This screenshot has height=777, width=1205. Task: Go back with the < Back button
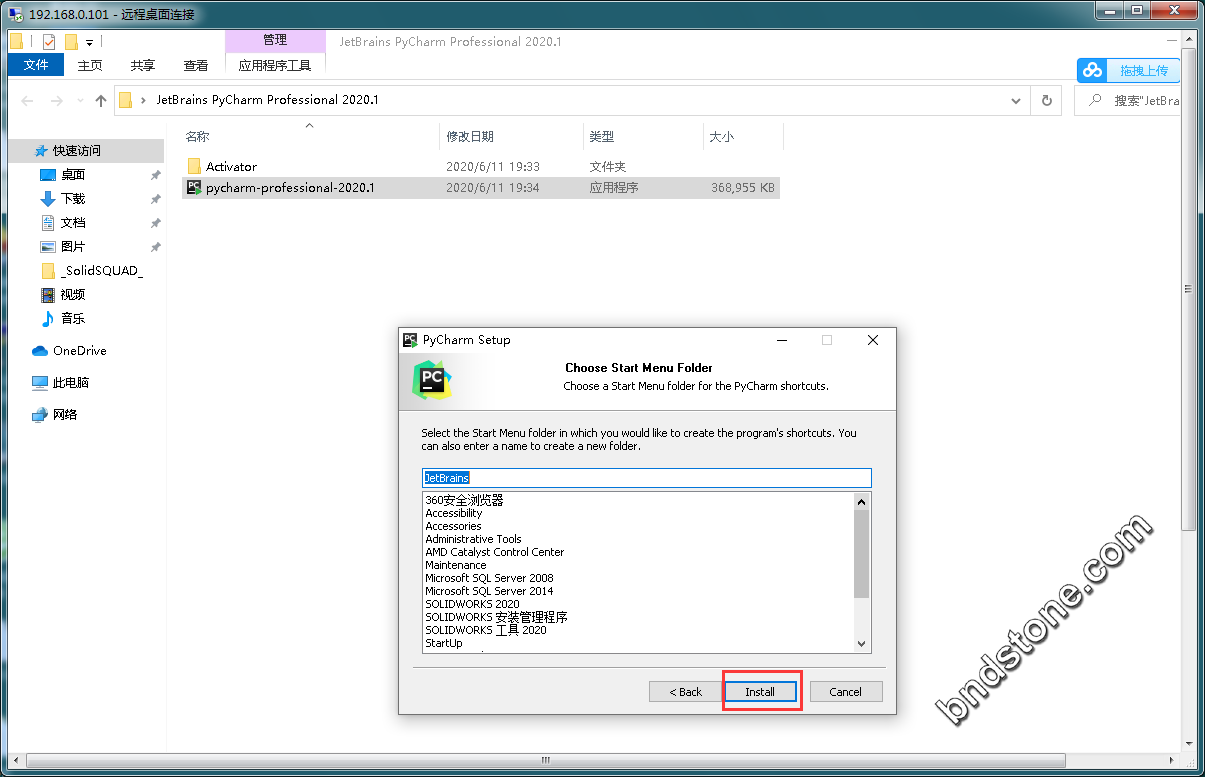685,692
